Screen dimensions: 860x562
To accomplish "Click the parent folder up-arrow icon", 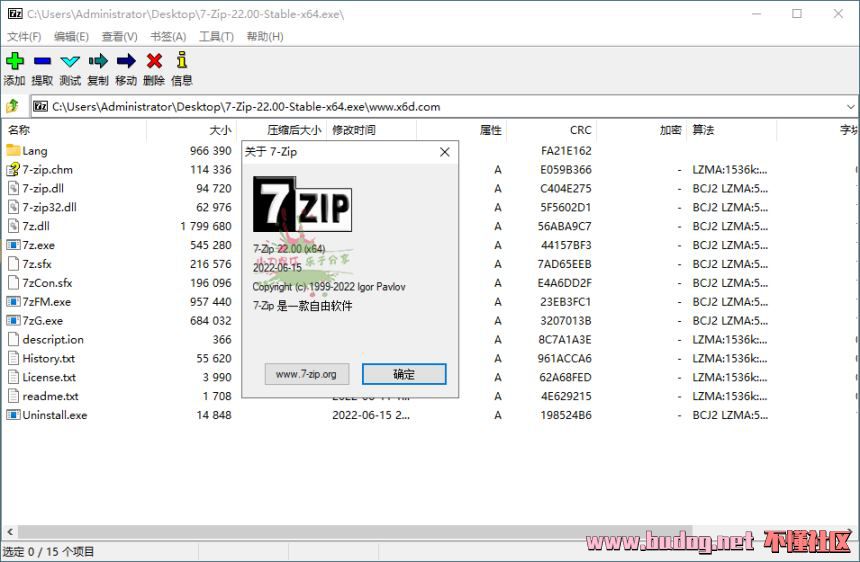I will [x=13, y=106].
